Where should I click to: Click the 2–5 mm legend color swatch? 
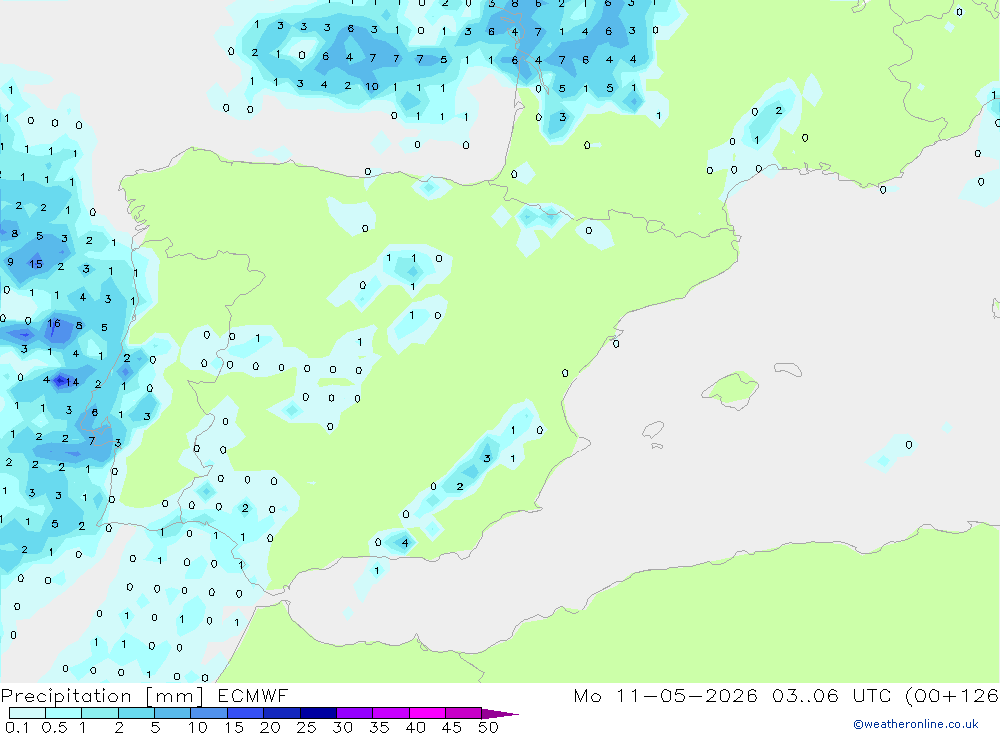click(136, 713)
